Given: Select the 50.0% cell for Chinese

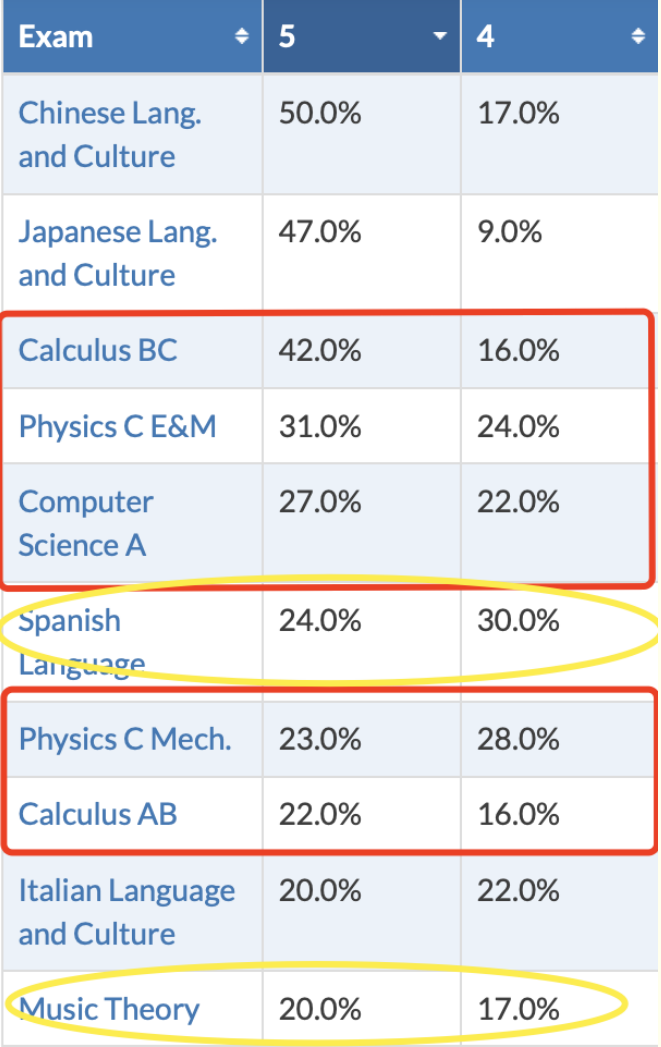Looking at the screenshot, I should (362, 134).
